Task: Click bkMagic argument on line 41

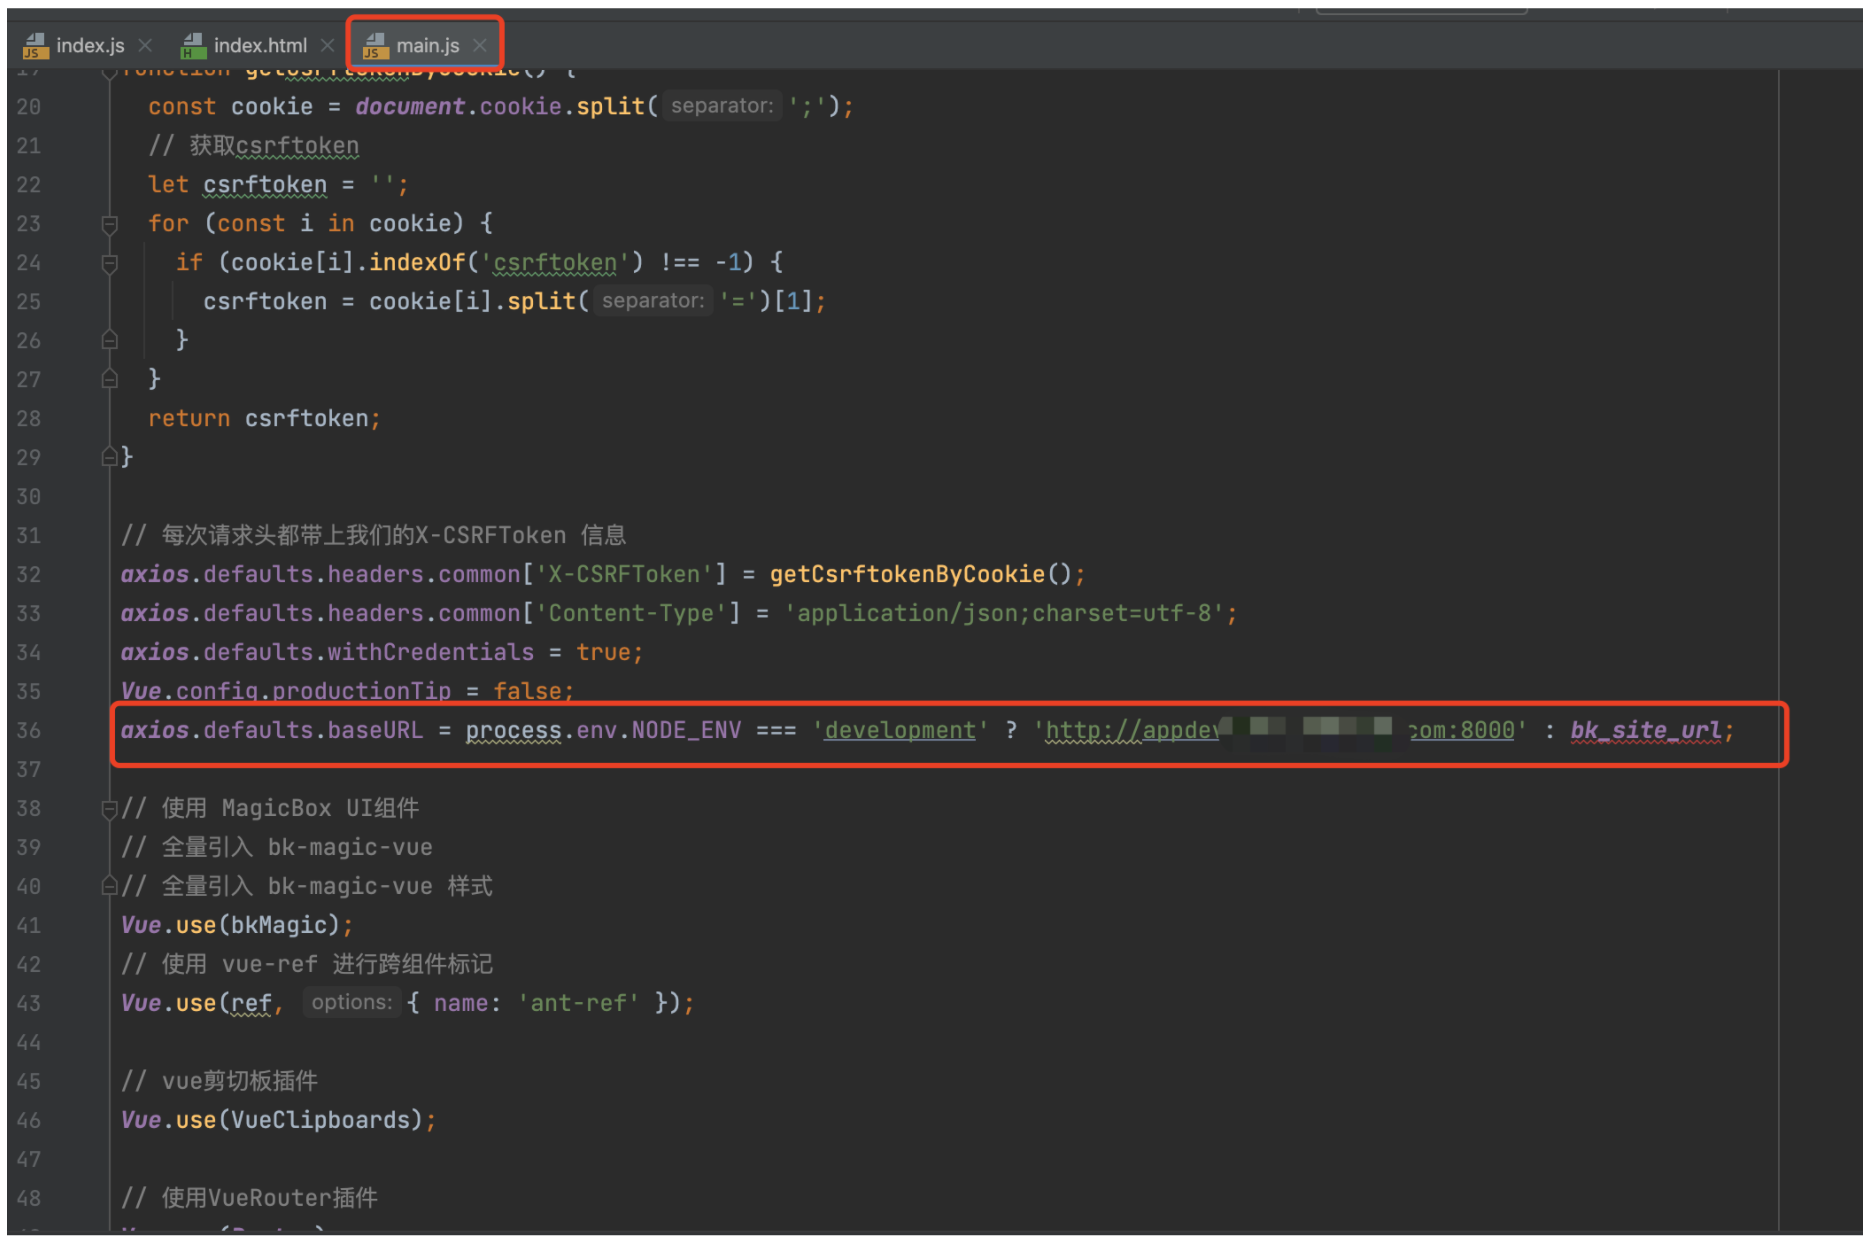Action: [278, 926]
